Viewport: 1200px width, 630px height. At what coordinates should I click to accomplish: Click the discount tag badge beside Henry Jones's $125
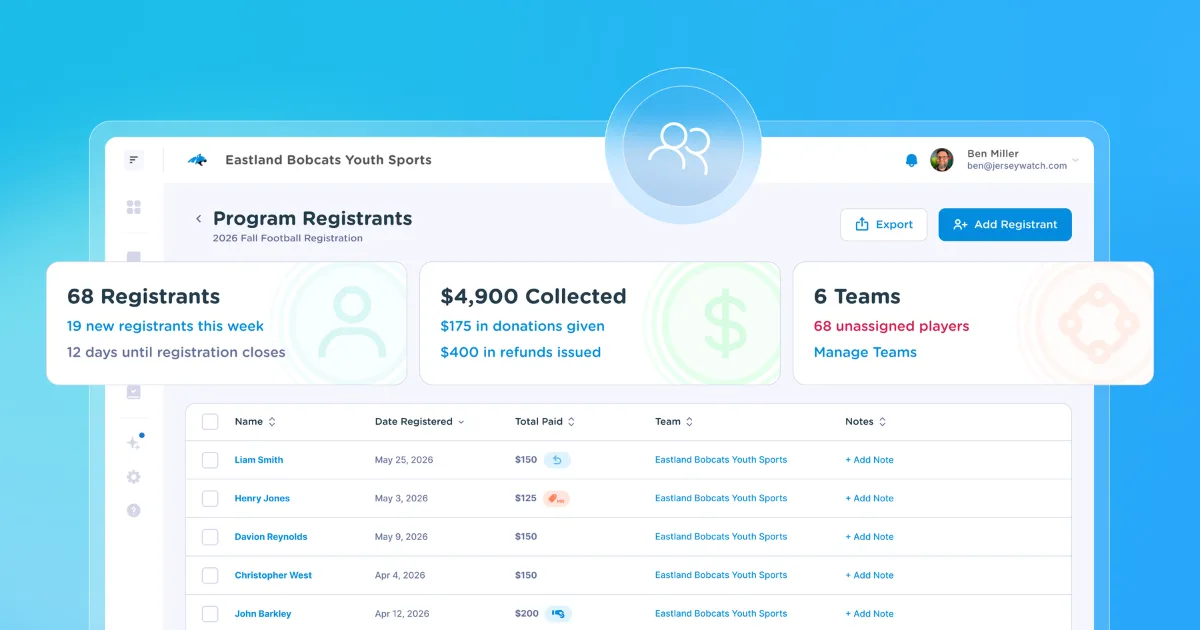pos(556,498)
